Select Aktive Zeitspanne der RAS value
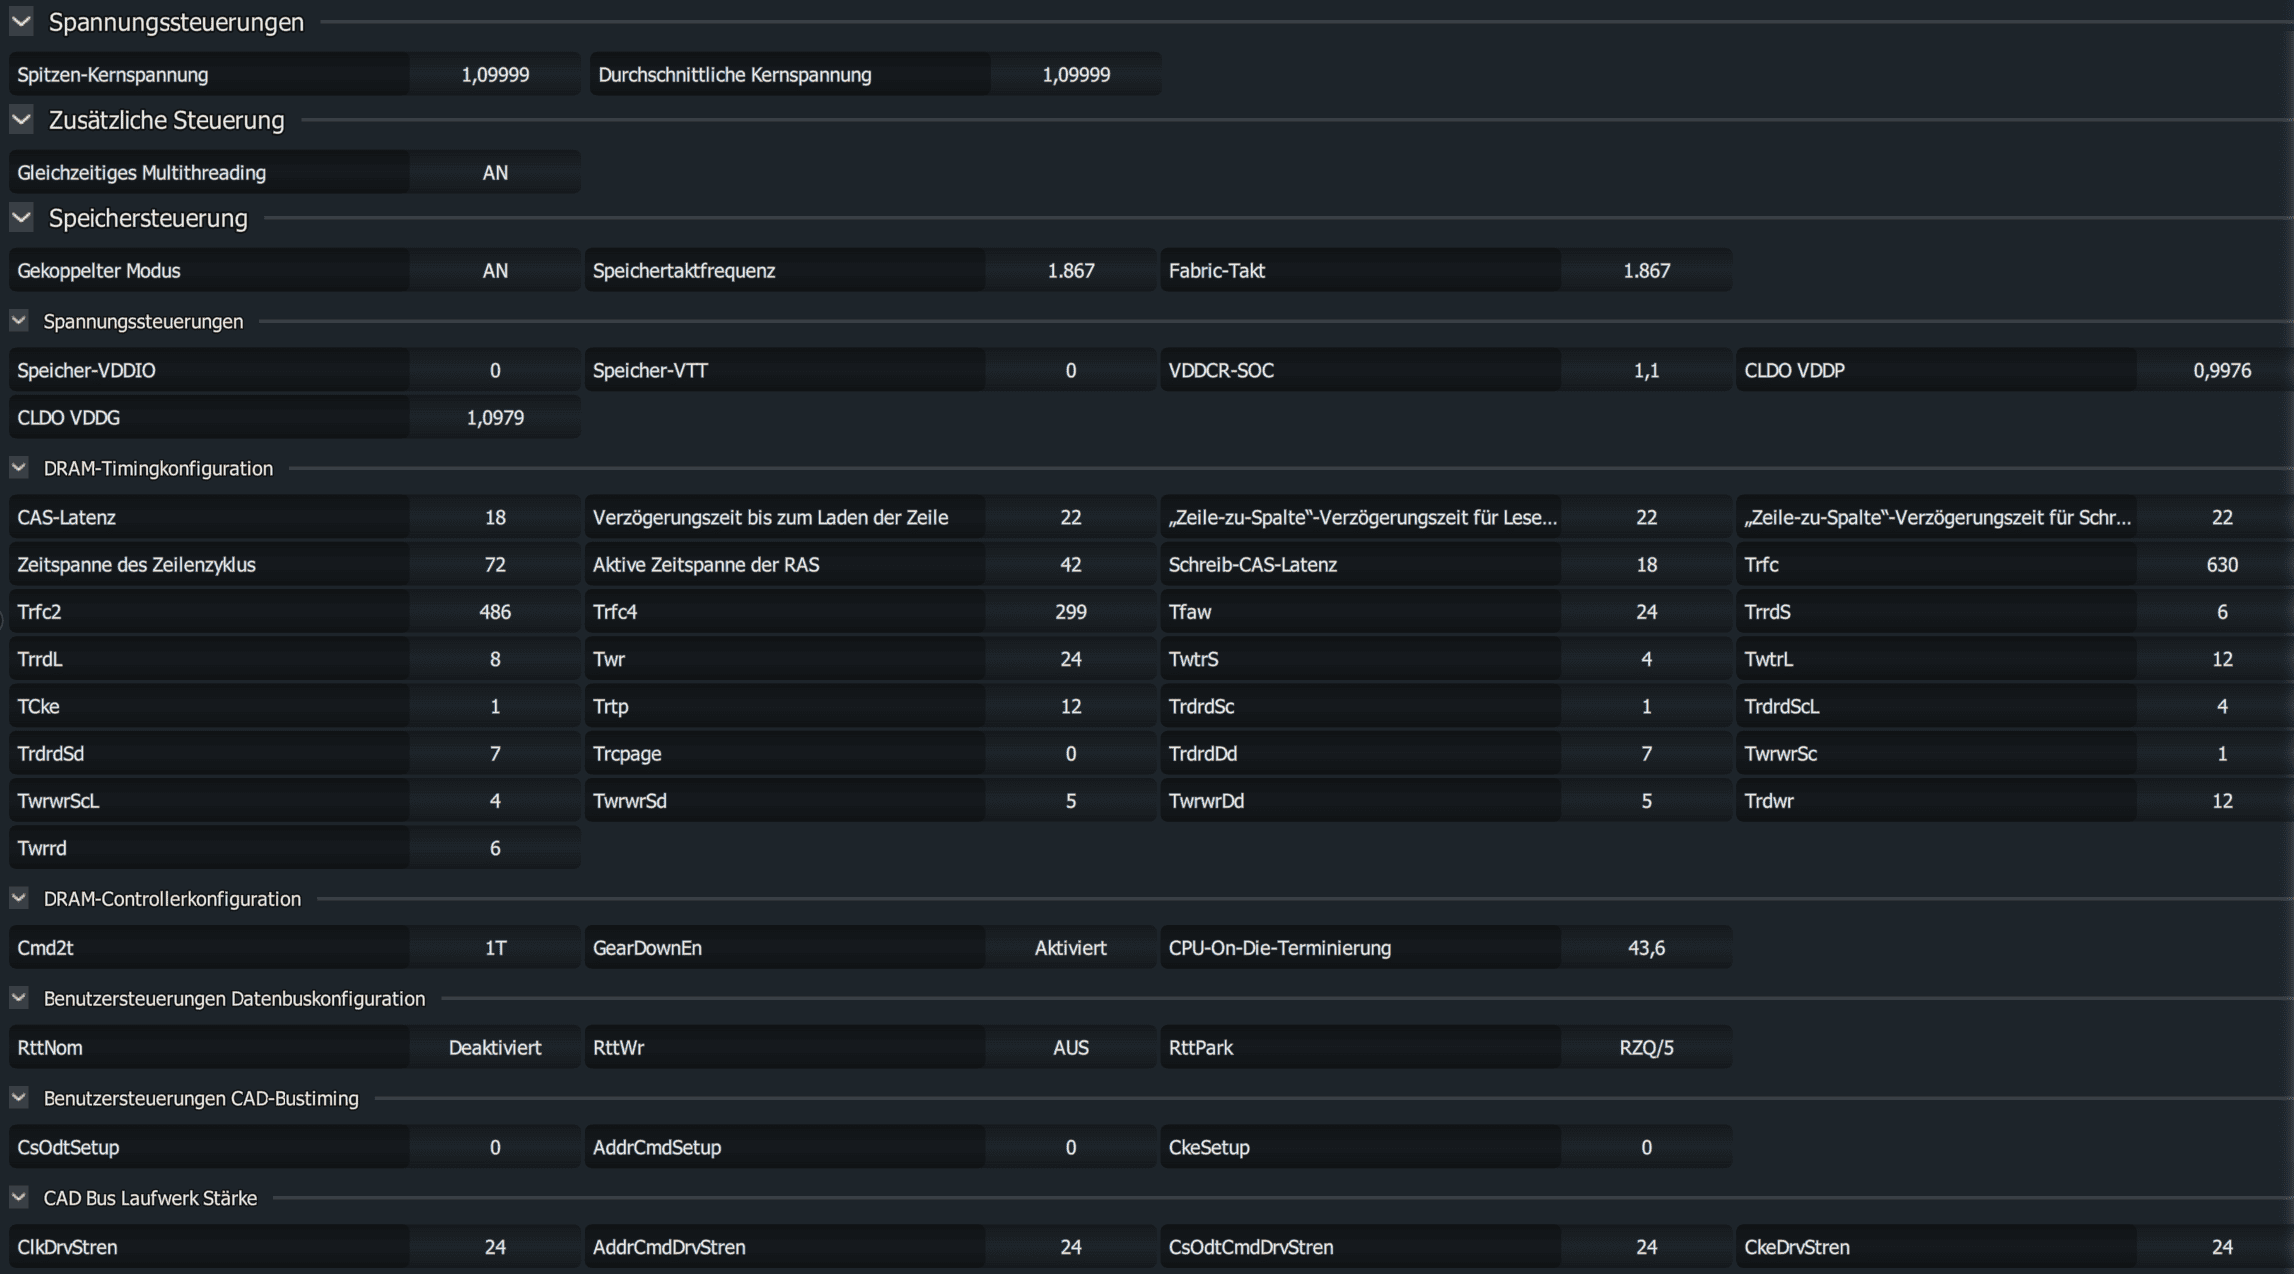Viewport: 2294px width, 1274px height. (1070, 564)
